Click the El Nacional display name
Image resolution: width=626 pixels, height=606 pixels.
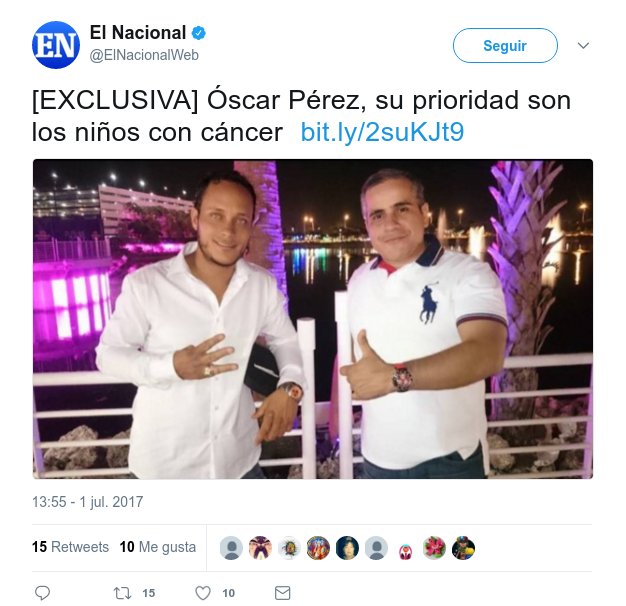coord(138,33)
